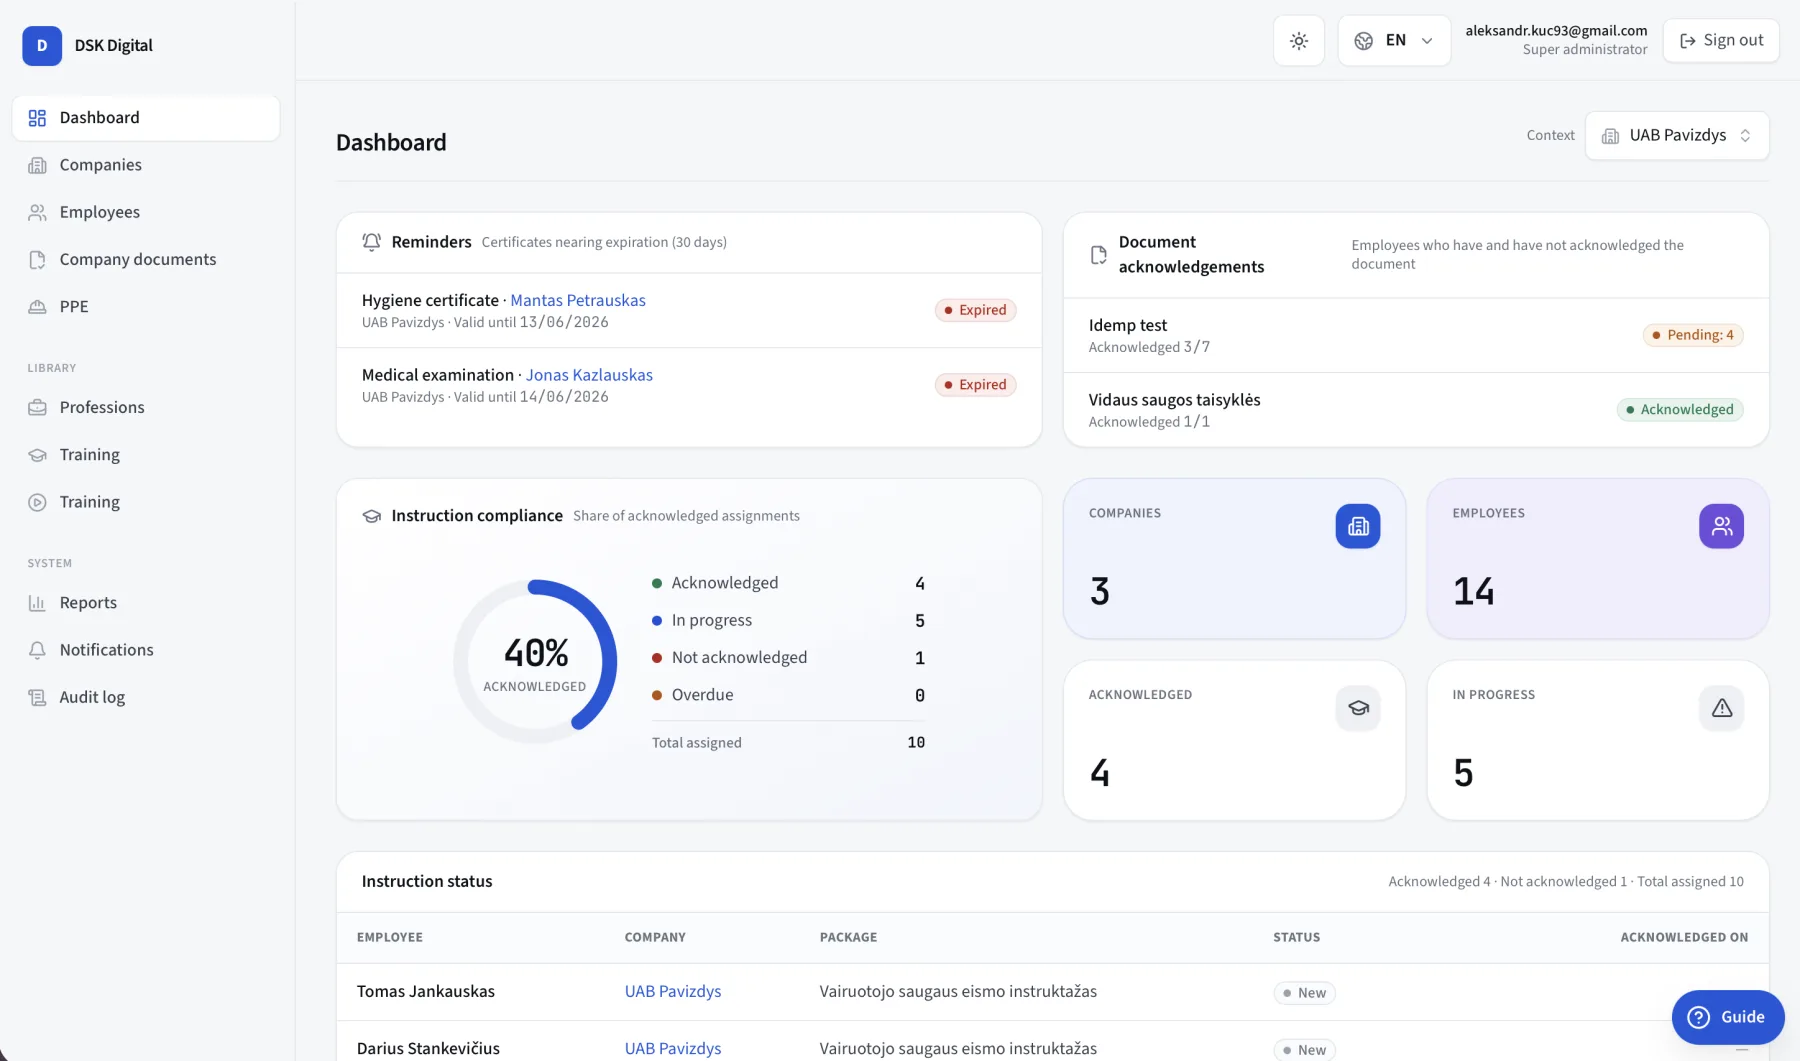Toggle the light/dark theme sun button
Screen dimensions: 1800x1061
point(1298,41)
